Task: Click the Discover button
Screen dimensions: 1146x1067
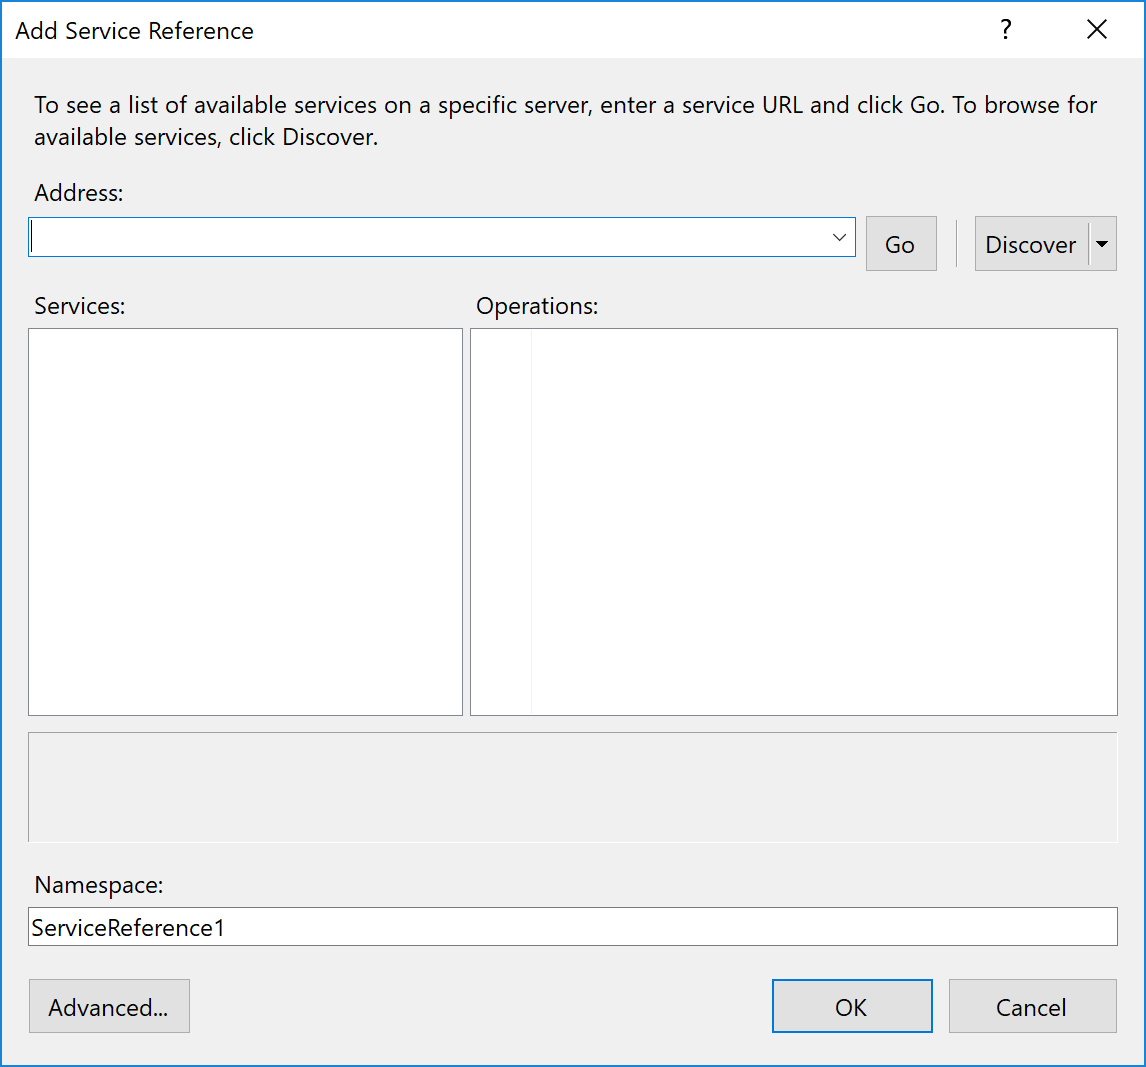Action: click(x=1031, y=244)
